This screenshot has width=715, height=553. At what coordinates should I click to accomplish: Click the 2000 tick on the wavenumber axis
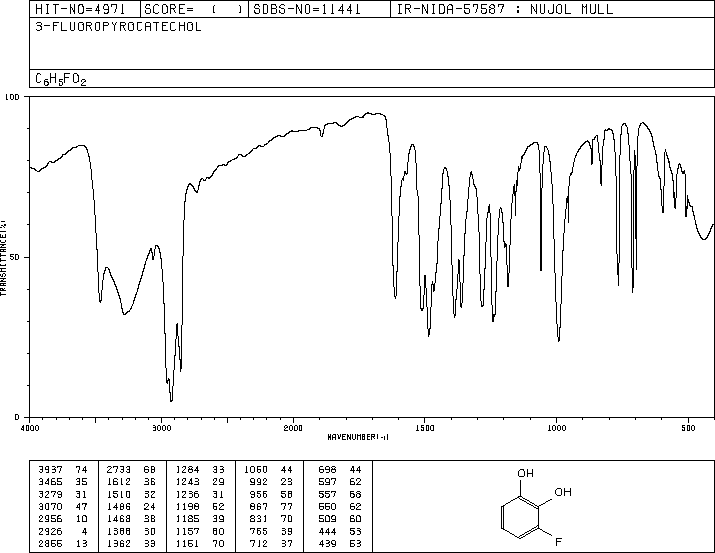[293, 428]
